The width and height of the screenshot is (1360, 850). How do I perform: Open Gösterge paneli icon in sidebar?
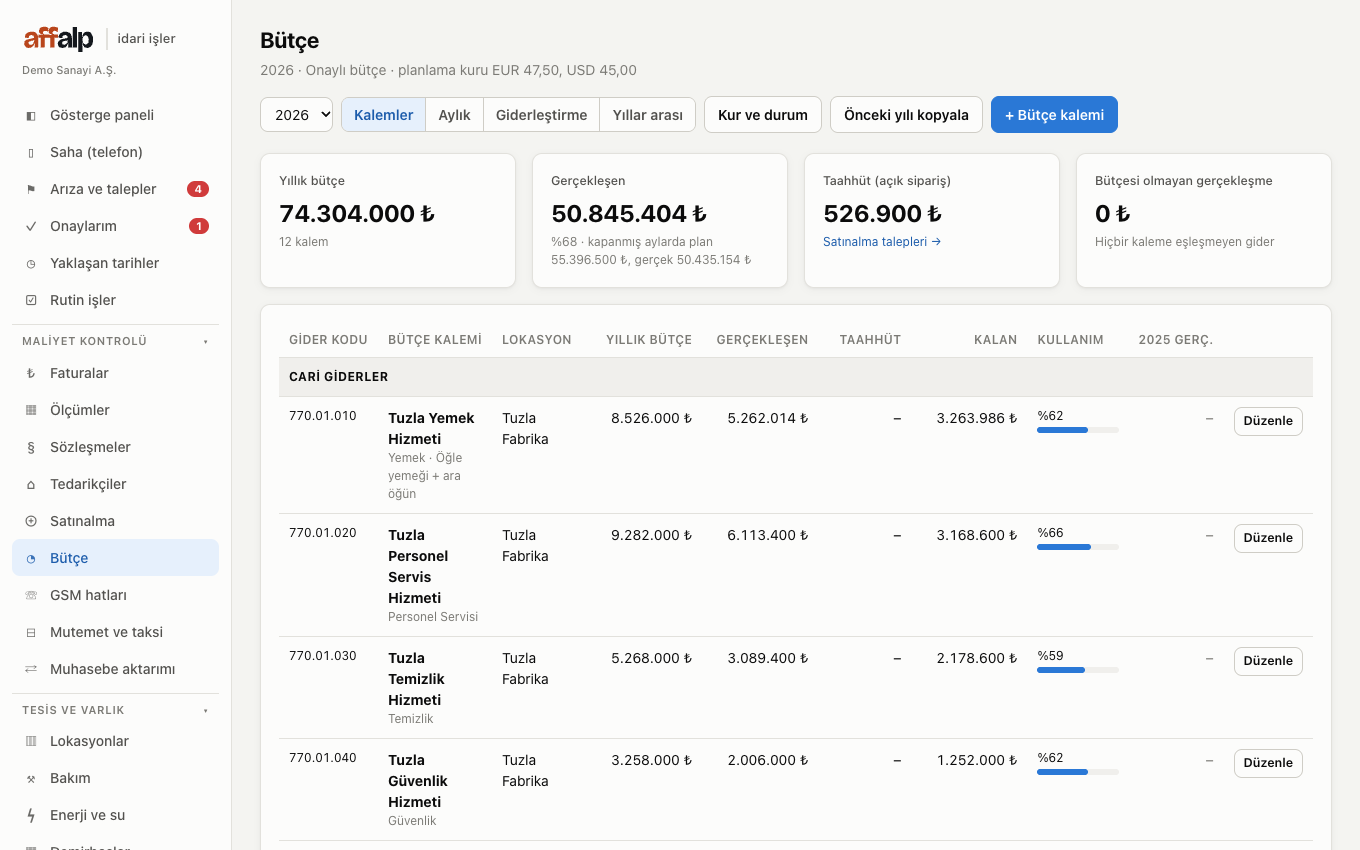pos(31,115)
